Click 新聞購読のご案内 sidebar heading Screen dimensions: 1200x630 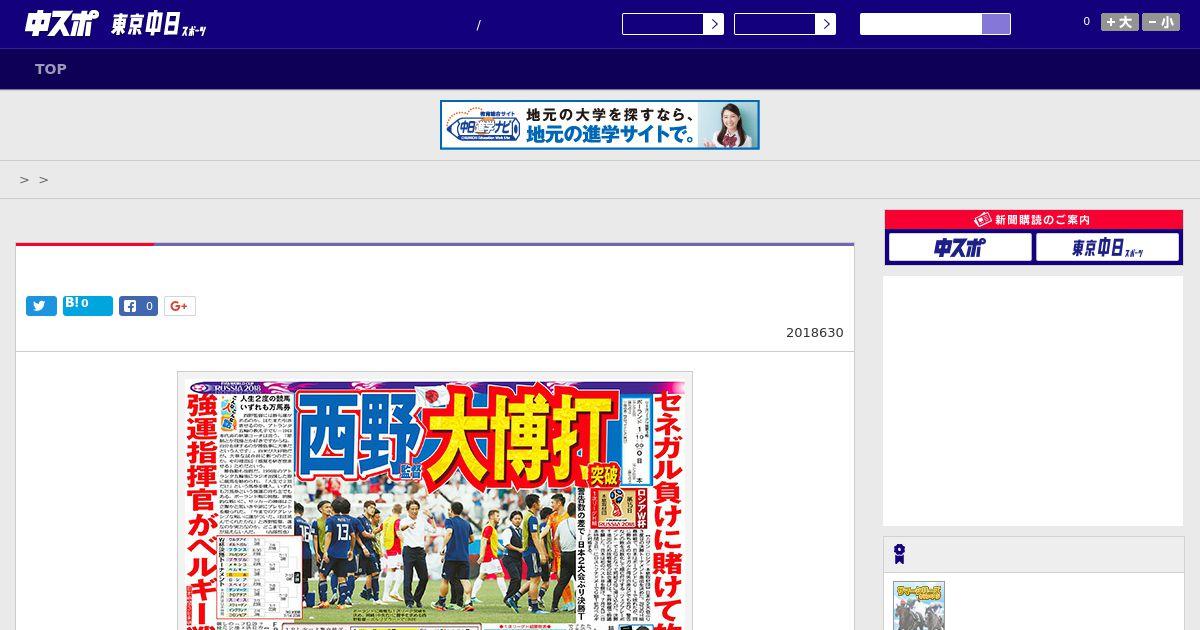coord(1034,219)
